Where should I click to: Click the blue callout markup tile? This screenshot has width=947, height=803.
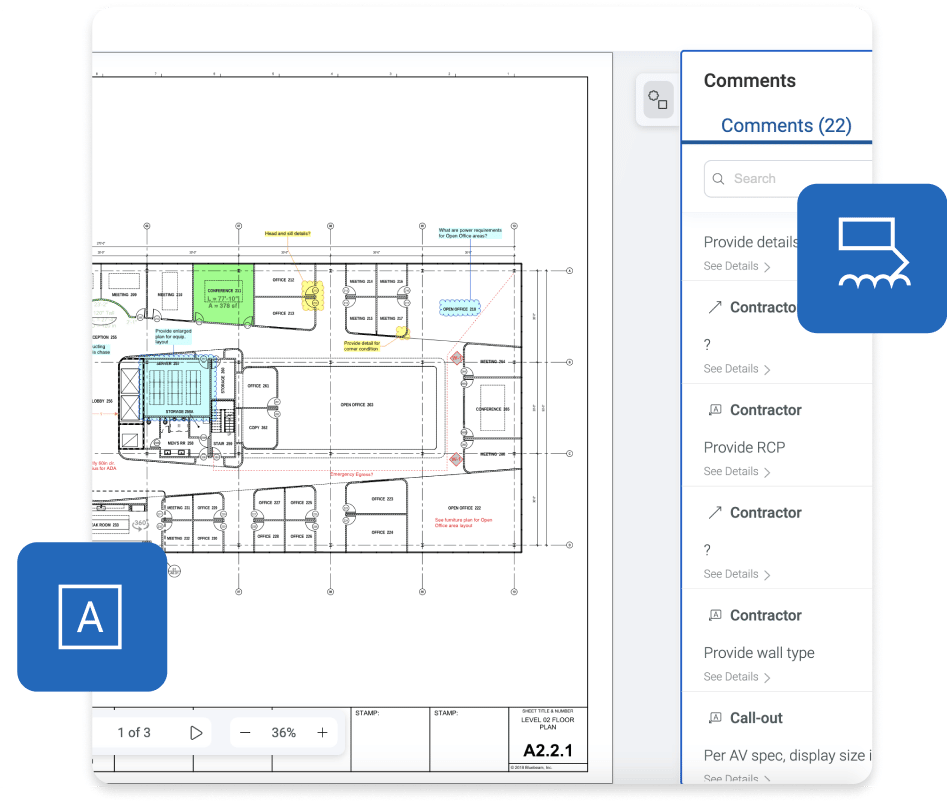[871, 258]
